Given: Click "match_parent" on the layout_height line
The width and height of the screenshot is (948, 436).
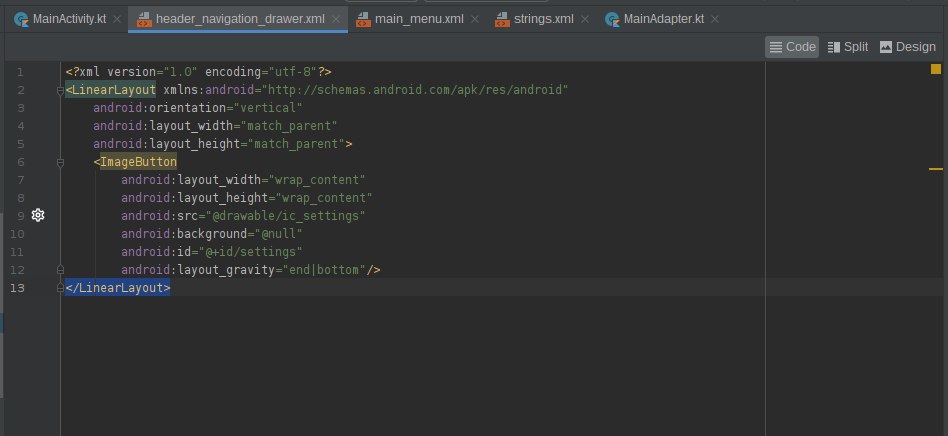Looking at the screenshot, I should (296, 144).
